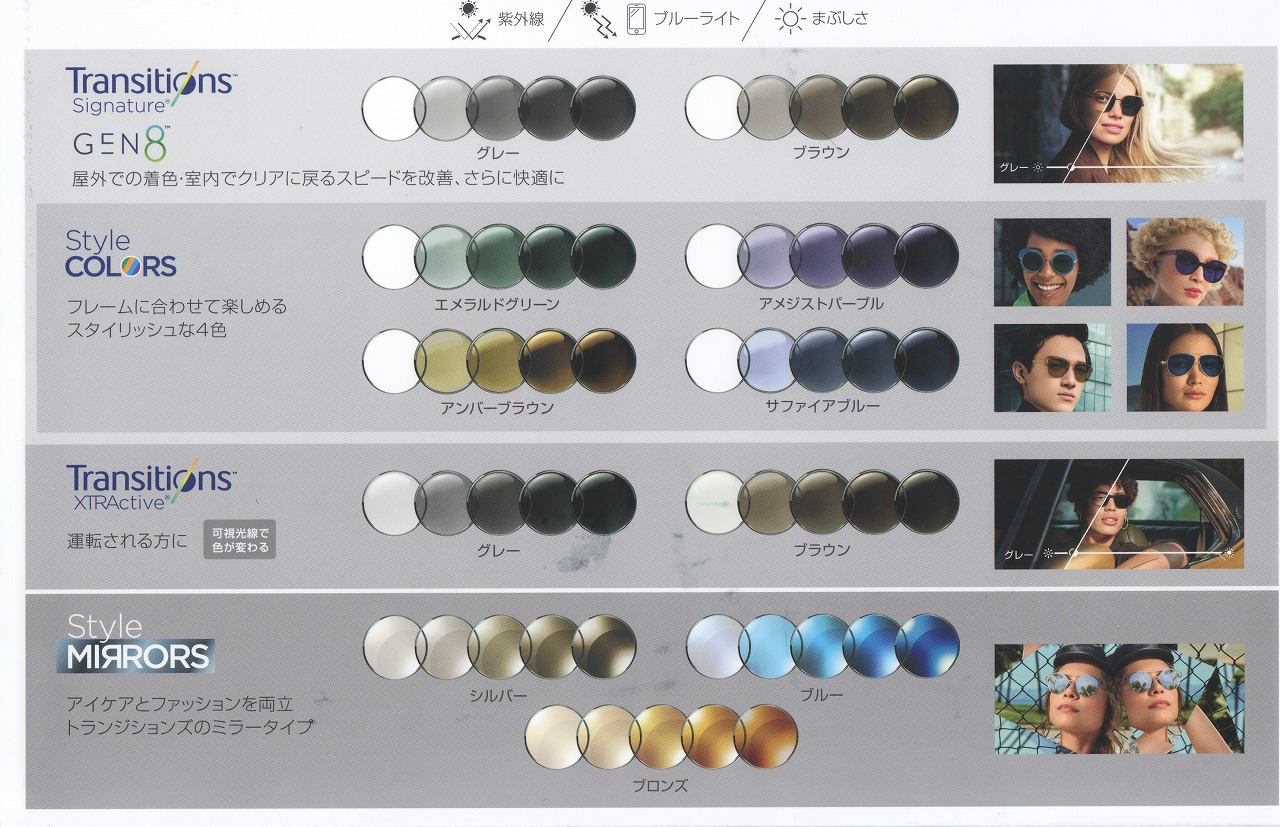Pick the darkest amethyst purple lens swatch
Viewport: 1280px width, 827px height.
click(927, 256)
